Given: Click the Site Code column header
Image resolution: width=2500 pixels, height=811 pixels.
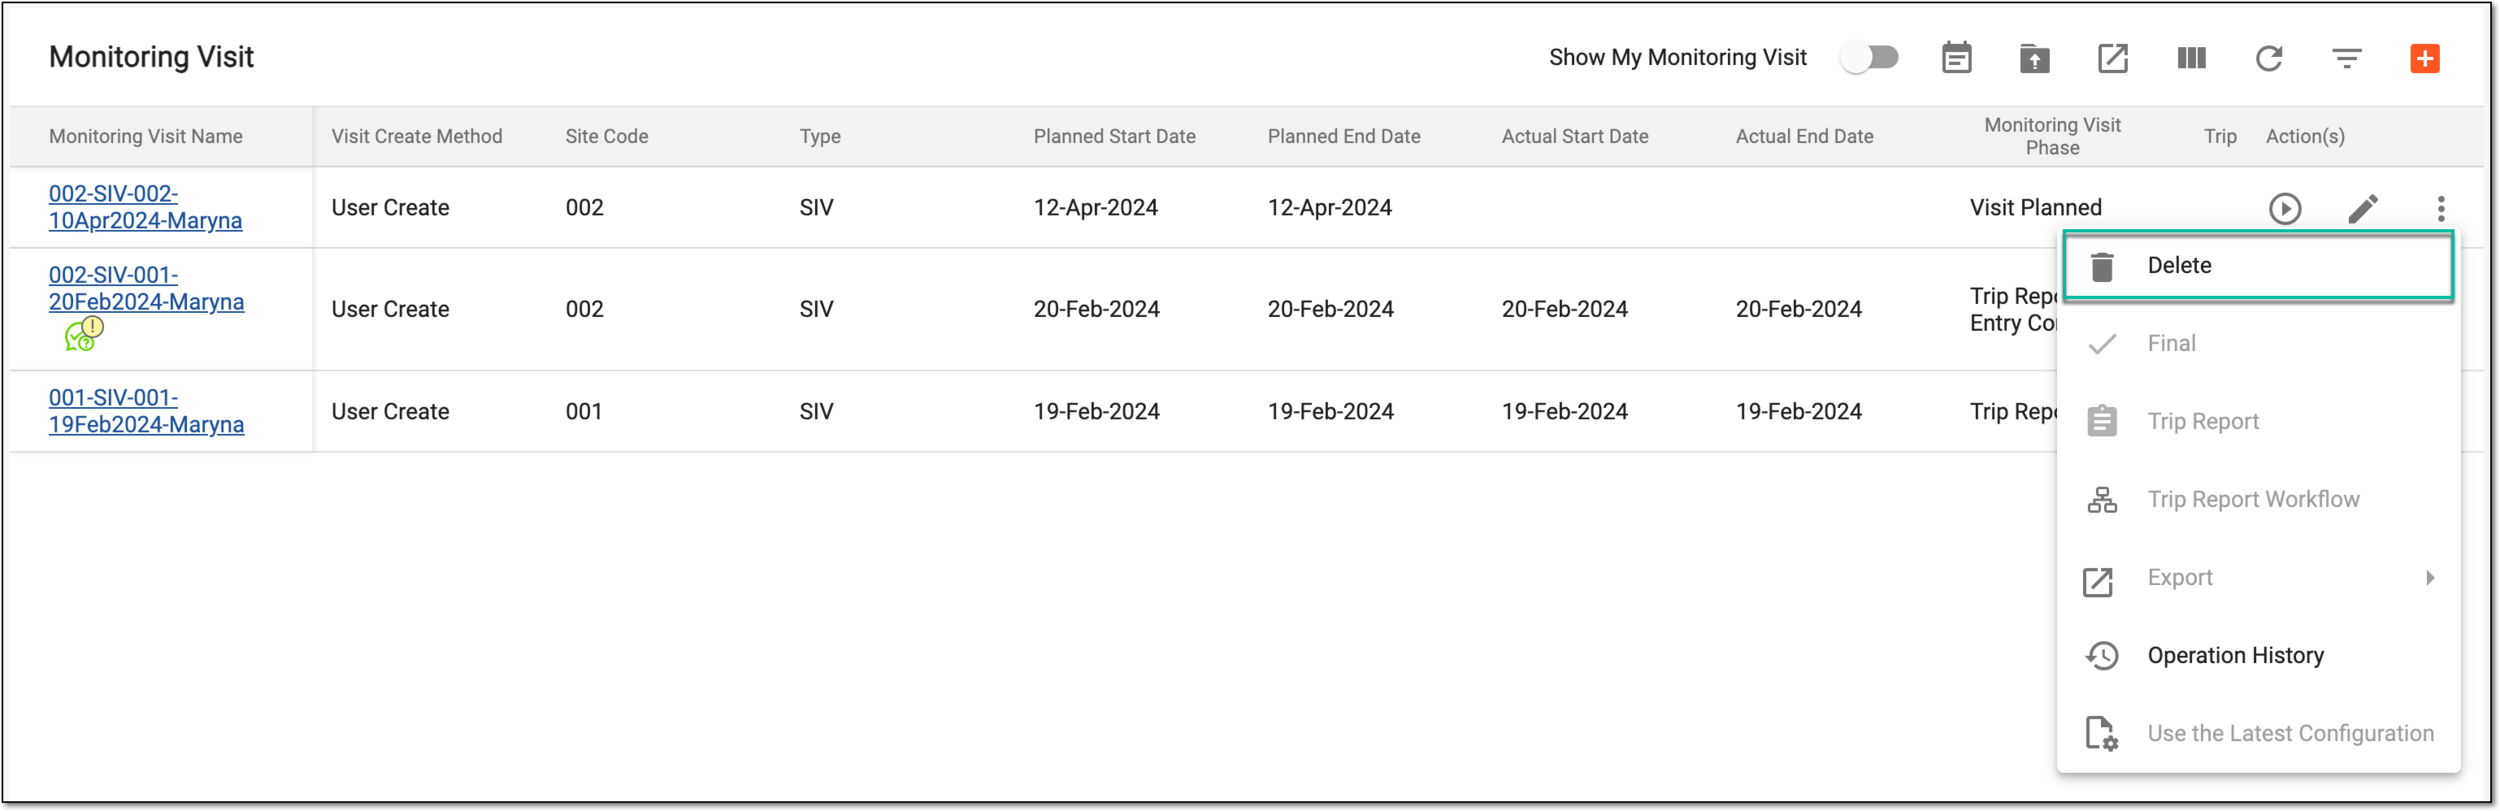Looking at the screenshot, I should click(x=607, y=136).
